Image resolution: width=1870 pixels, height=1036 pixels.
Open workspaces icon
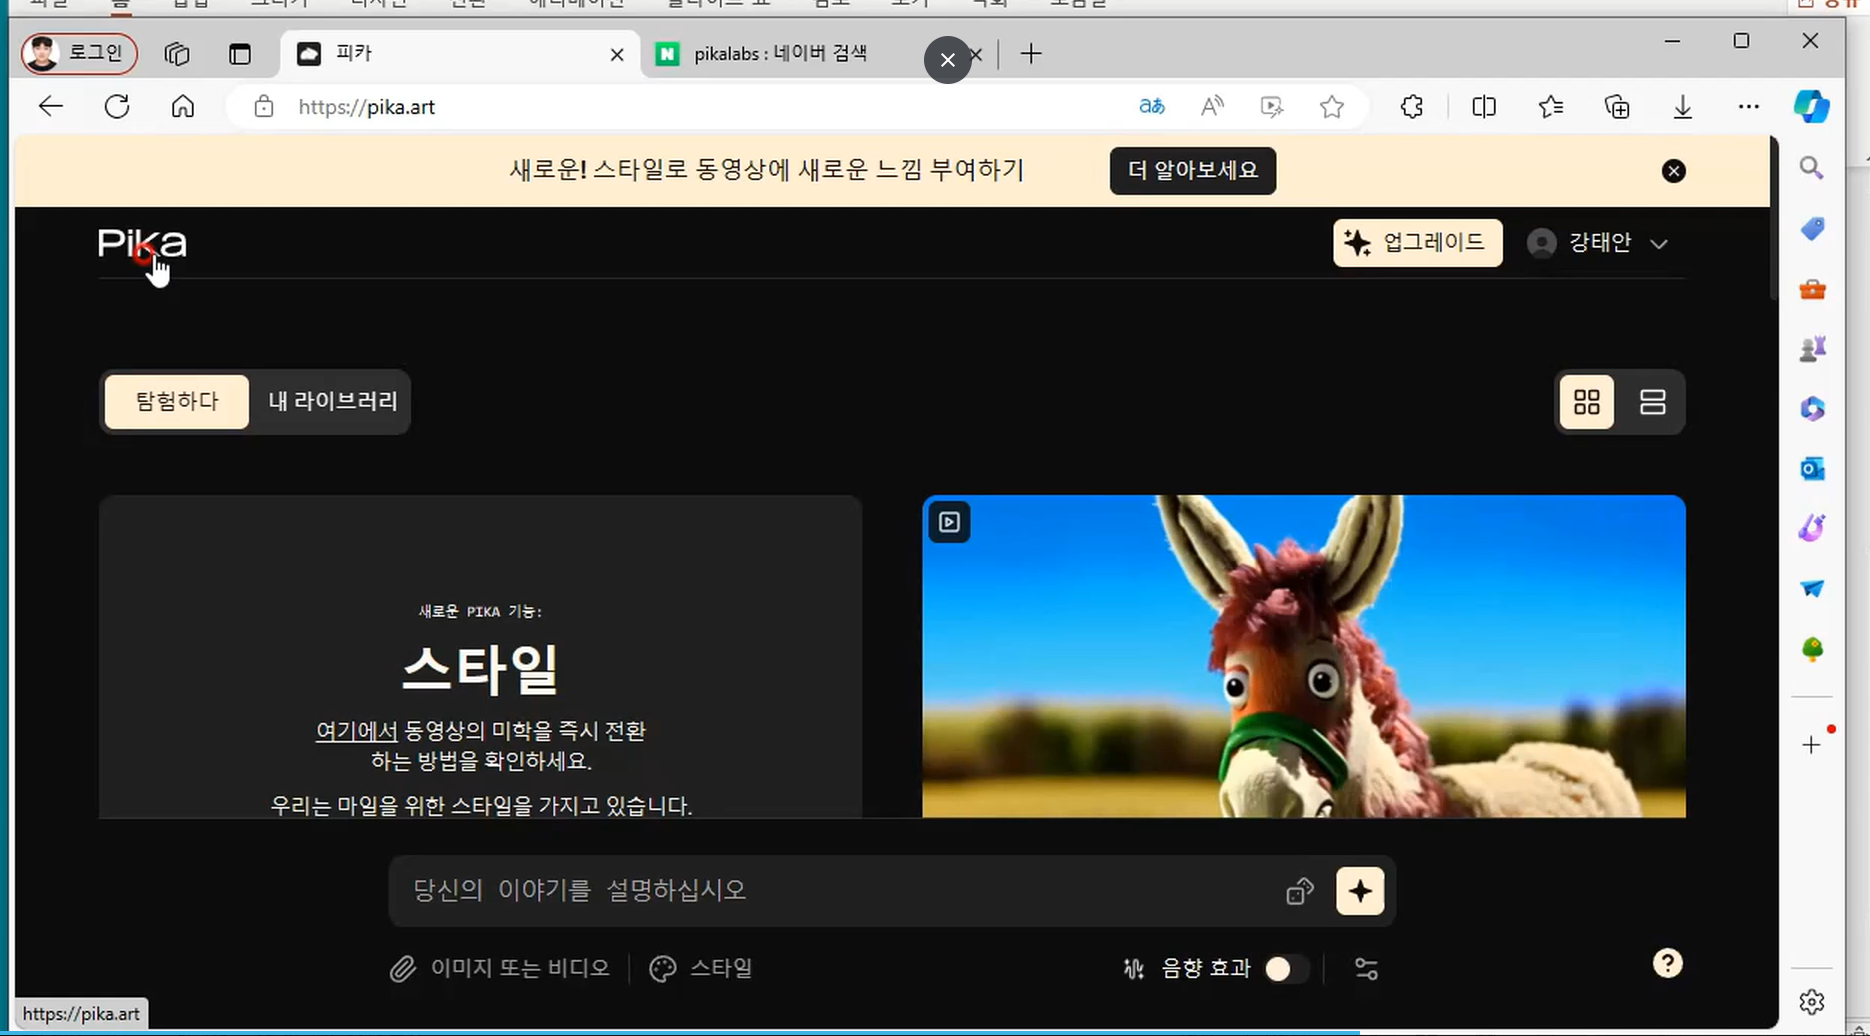[177, 54]
